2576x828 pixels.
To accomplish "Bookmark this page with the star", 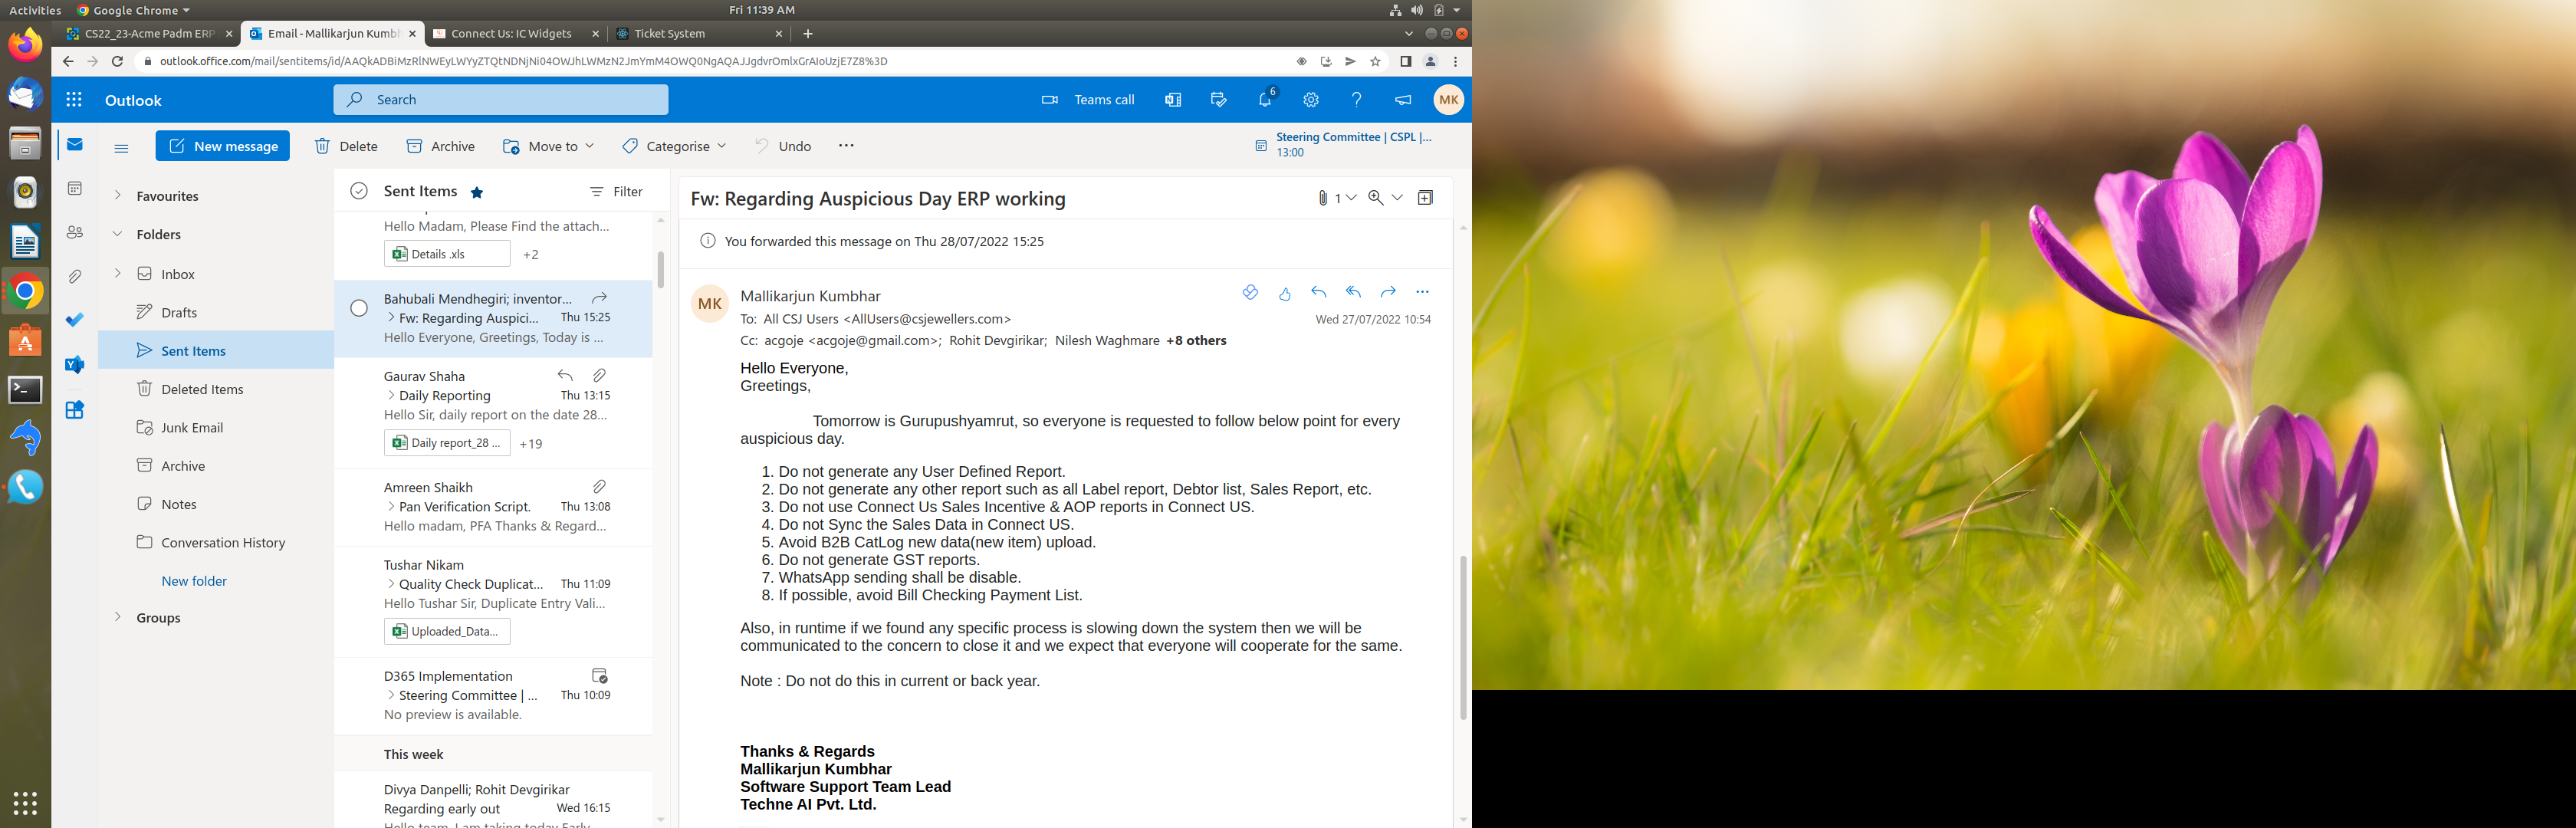I will coord(1375,61).
